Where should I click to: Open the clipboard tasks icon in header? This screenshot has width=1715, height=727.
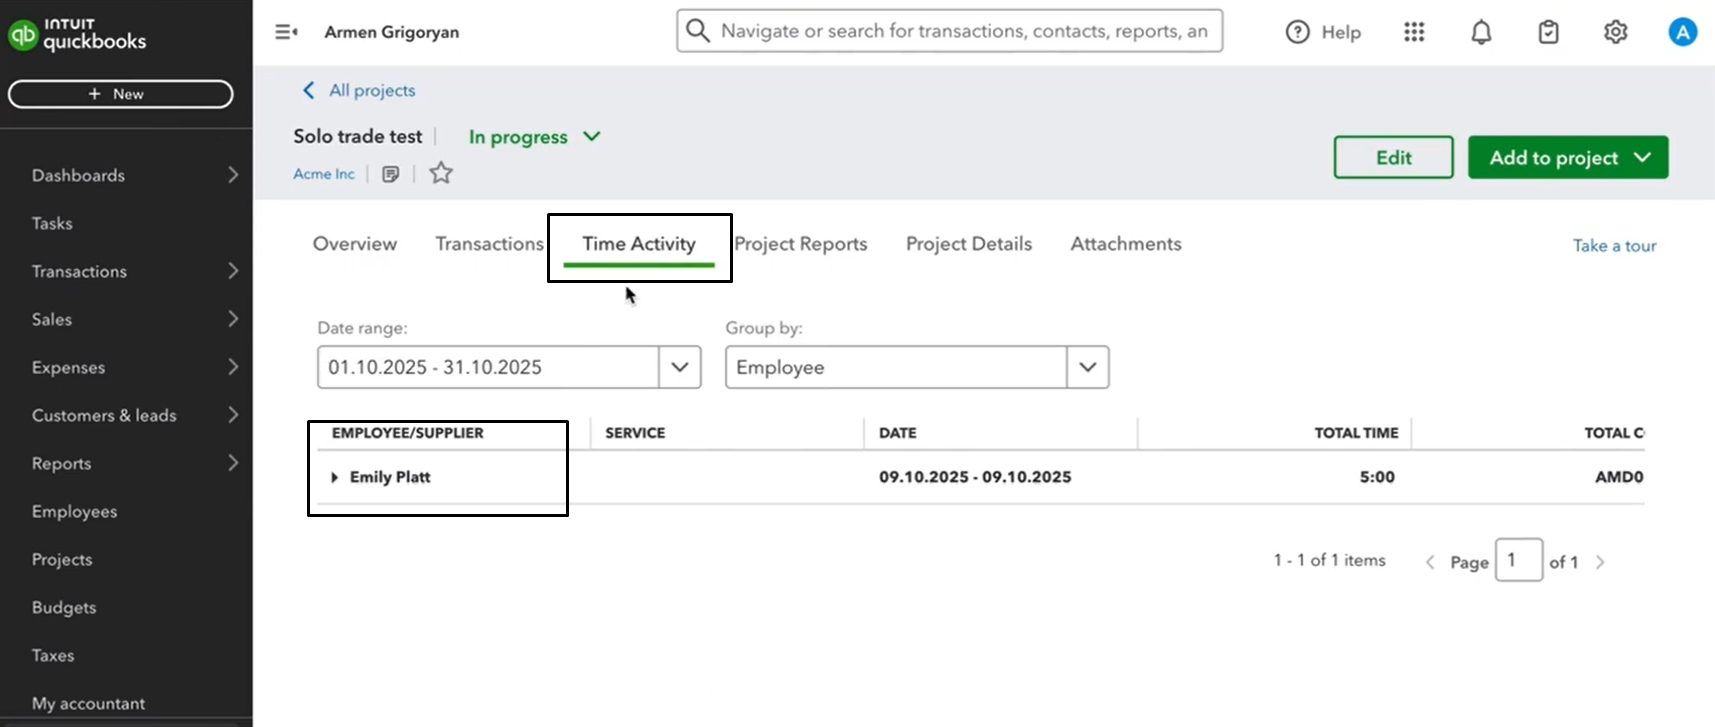click(x=1548, y=32)
